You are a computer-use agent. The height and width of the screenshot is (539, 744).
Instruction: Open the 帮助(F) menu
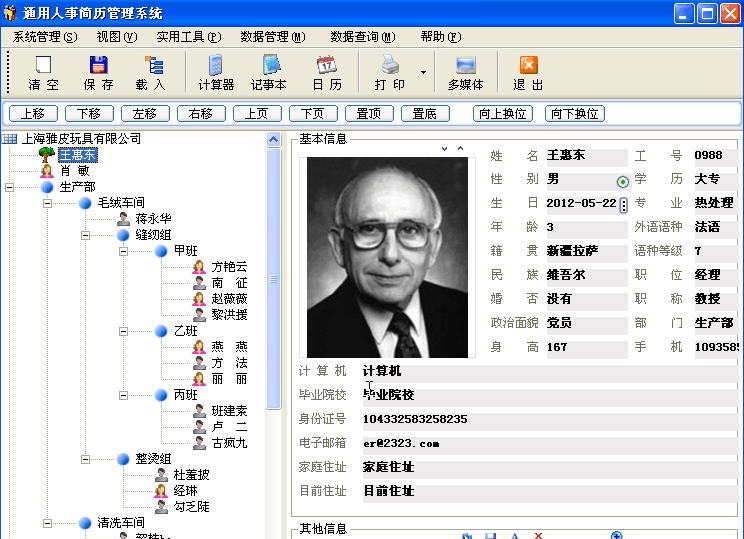pyautogui.click(x=441, y=37)
